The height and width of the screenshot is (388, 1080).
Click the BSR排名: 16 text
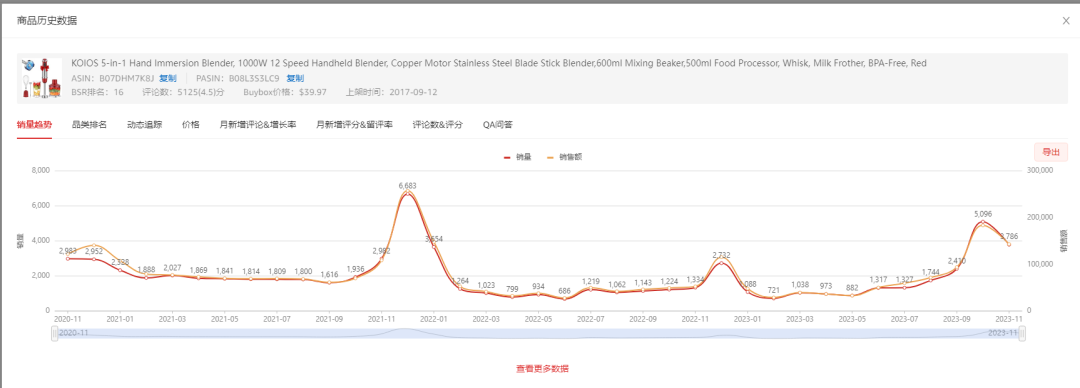click(x=98, y=92)
